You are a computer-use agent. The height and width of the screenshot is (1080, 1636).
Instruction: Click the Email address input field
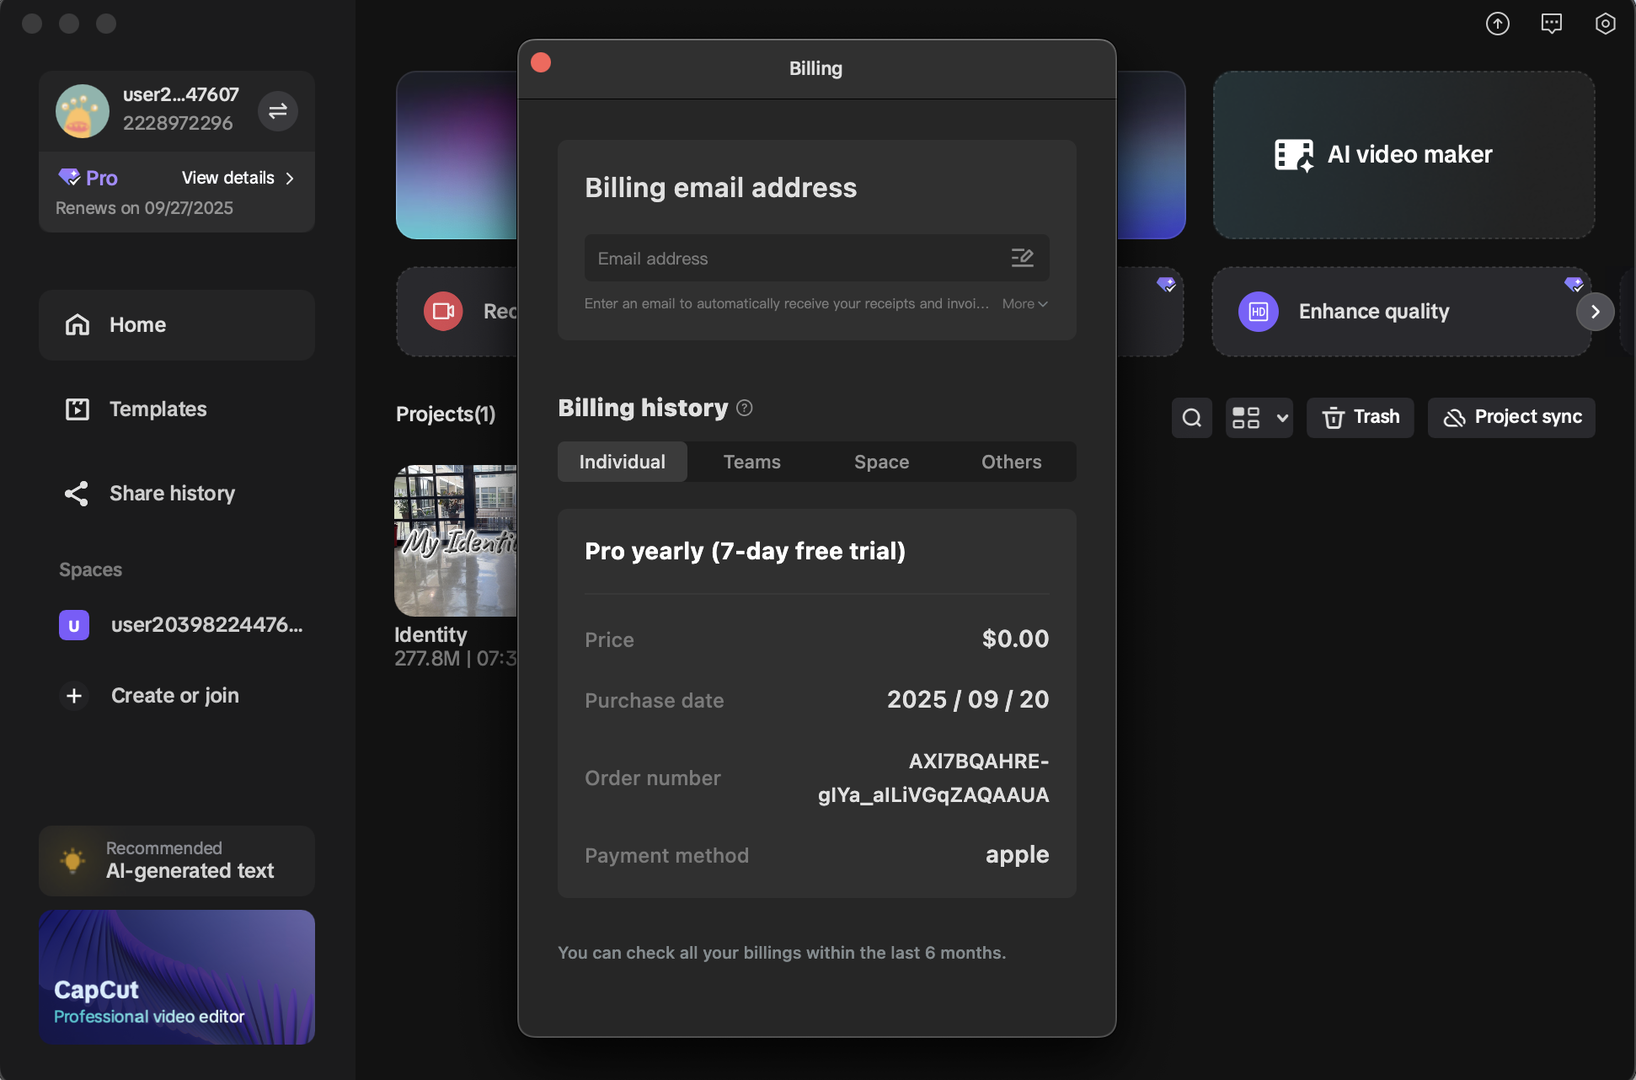(817, 258)
